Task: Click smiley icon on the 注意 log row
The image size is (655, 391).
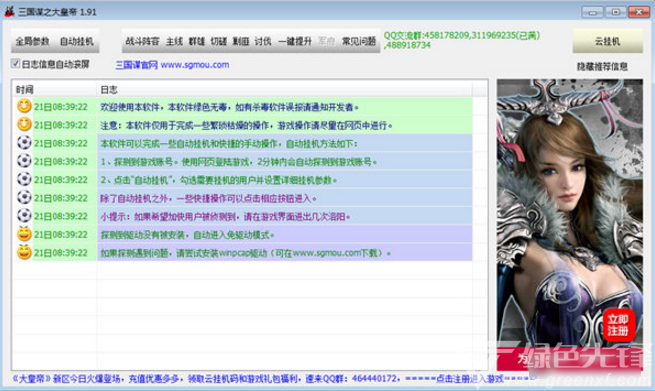Action: [24, 124]
